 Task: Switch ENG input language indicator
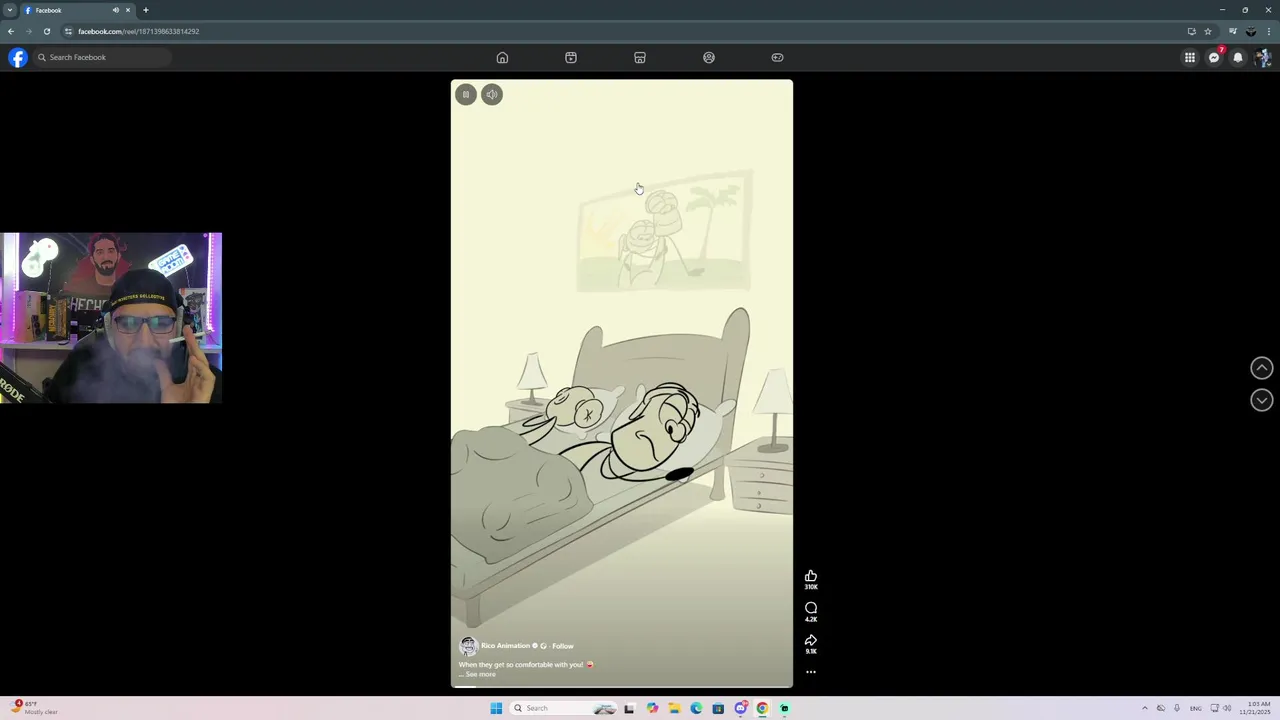coord(1195,708)
